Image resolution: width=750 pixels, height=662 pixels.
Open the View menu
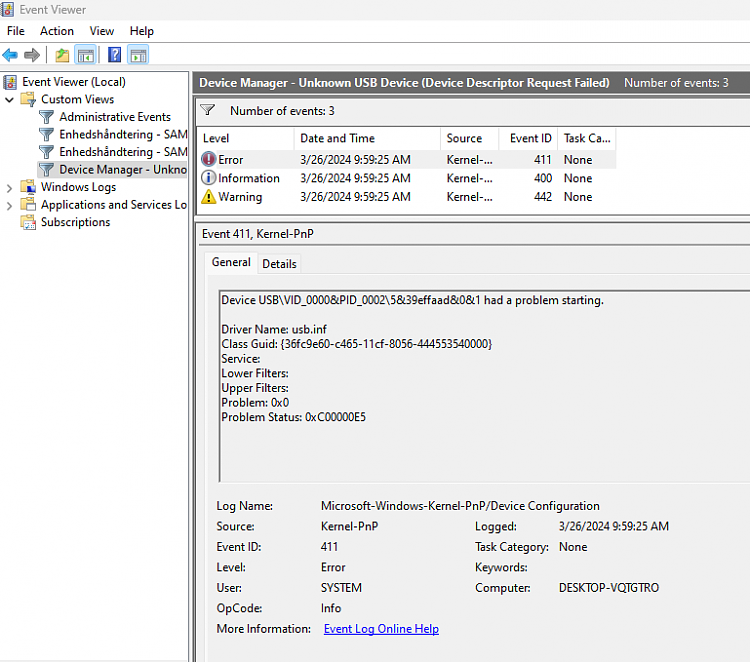click(x=101, y=31)
